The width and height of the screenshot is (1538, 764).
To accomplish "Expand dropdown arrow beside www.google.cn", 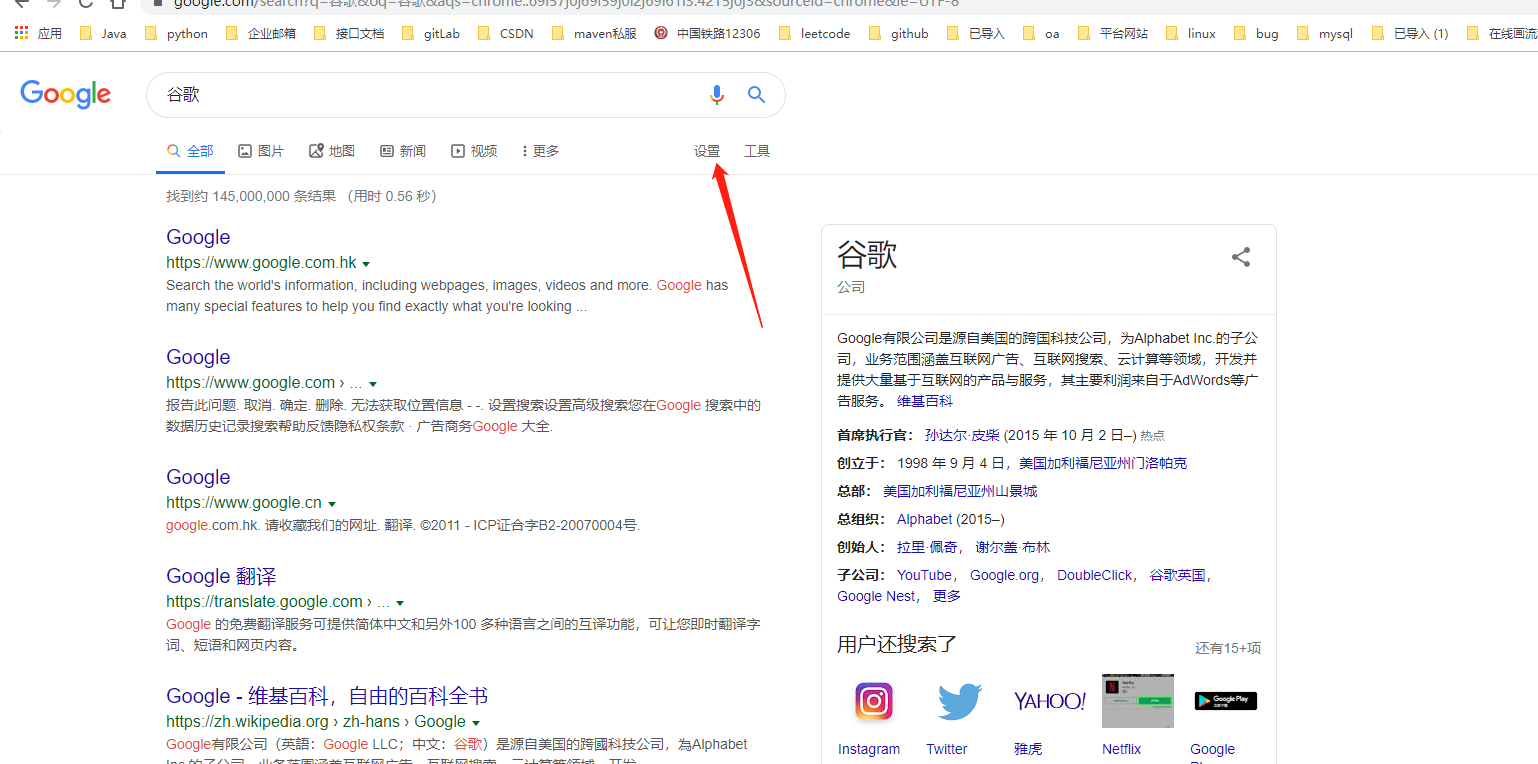I will (332, 504).
